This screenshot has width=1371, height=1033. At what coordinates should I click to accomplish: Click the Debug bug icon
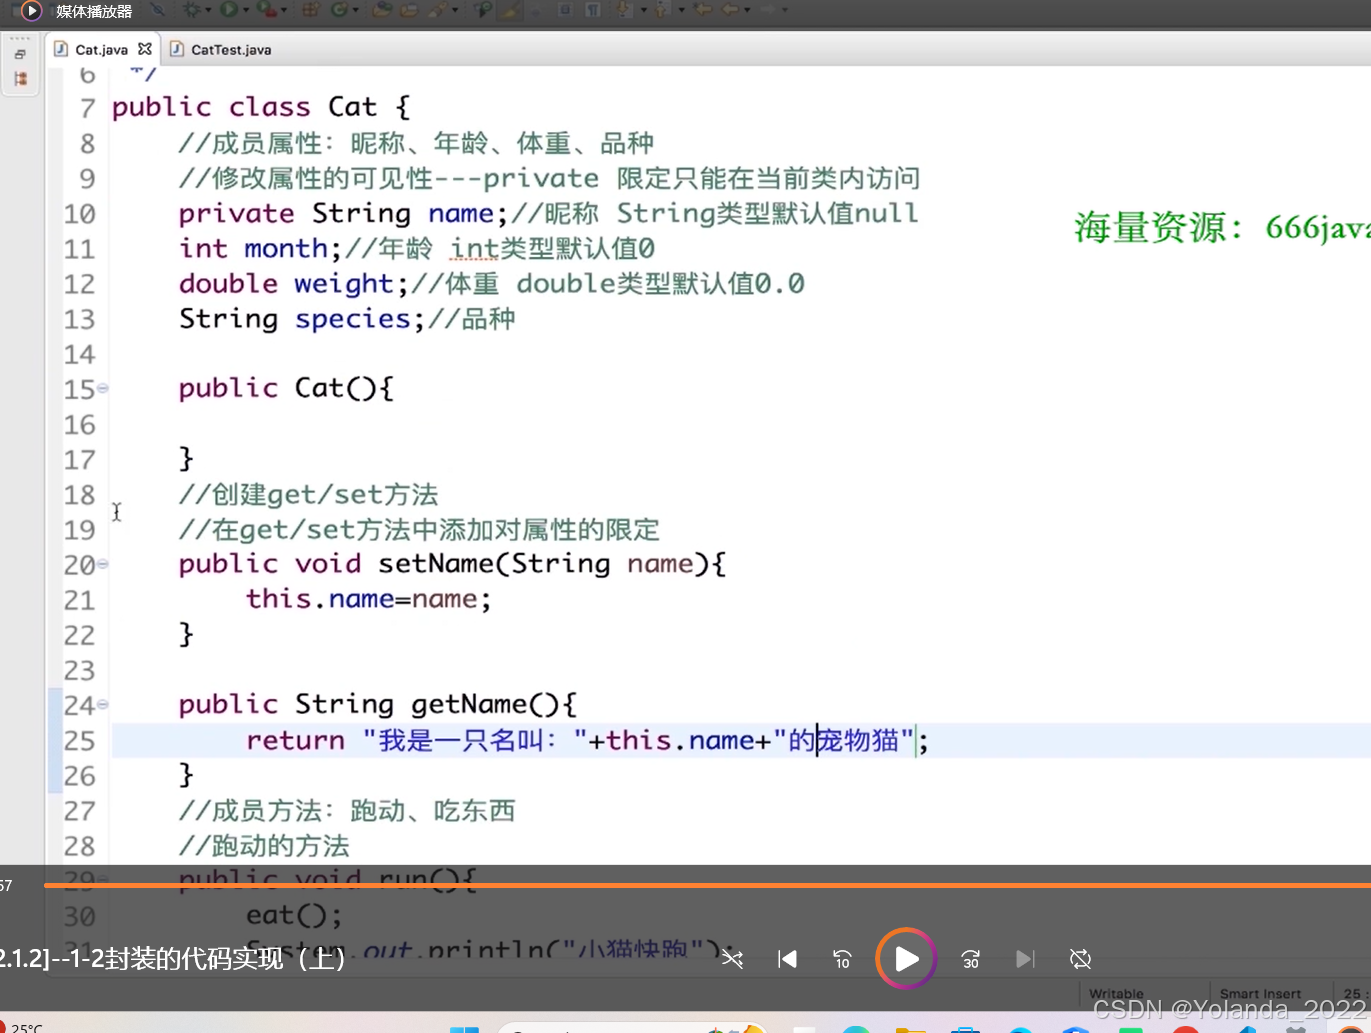point(191,10)
